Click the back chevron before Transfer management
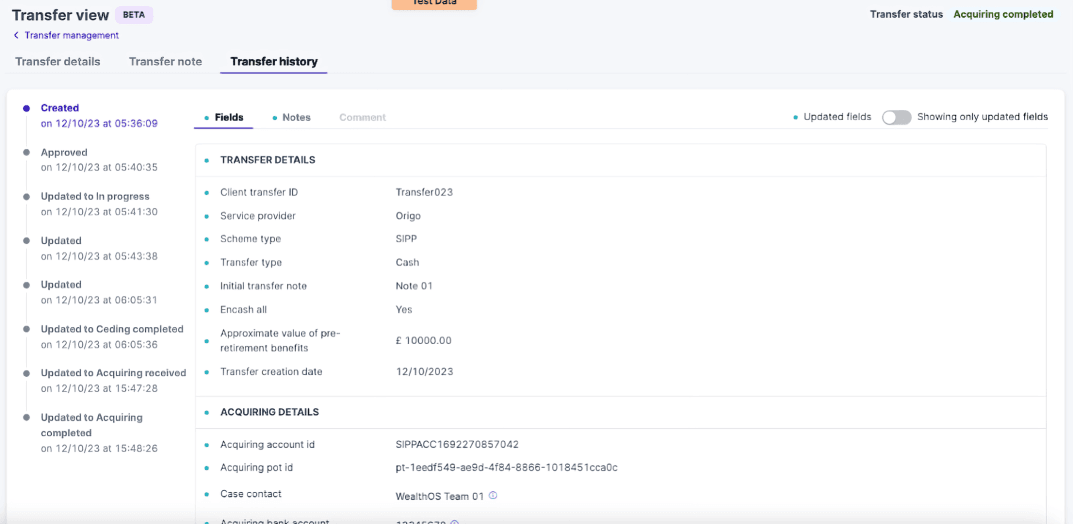1073x524 pixels. [x=16, y=36]
